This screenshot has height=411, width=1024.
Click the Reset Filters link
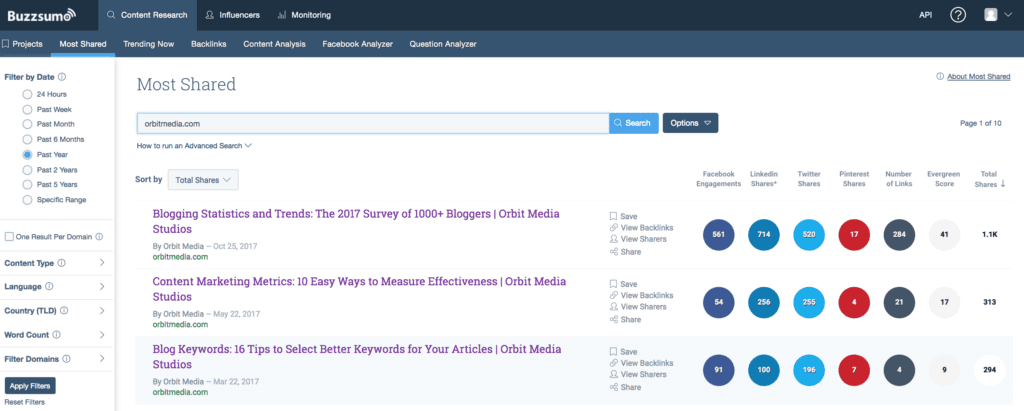[25, 403]
